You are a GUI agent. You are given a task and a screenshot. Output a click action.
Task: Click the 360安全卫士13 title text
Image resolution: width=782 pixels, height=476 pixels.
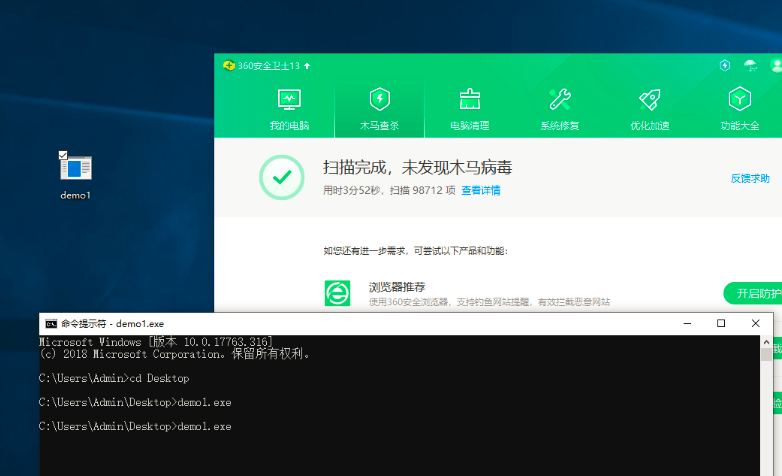pos(268,66)
